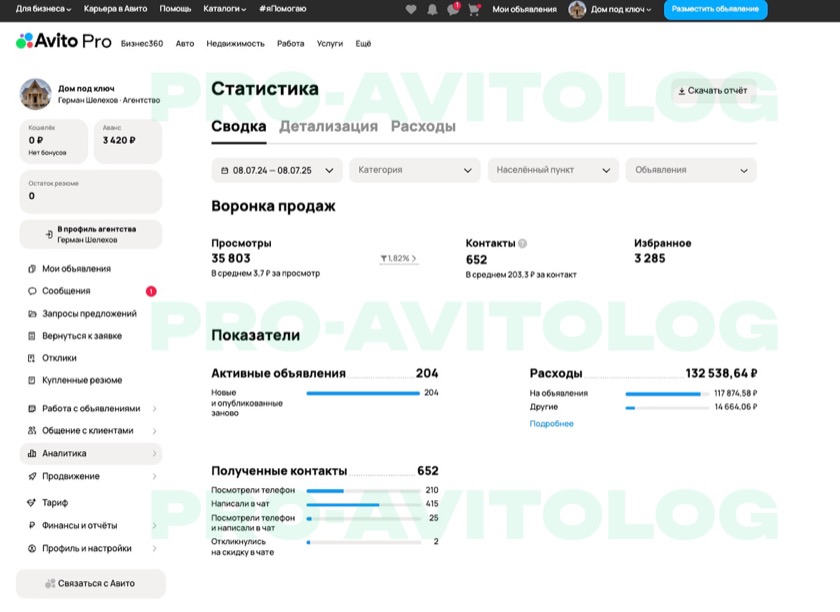Click profile avatar in top bar
Screen dimensions: 840x612
577,9
